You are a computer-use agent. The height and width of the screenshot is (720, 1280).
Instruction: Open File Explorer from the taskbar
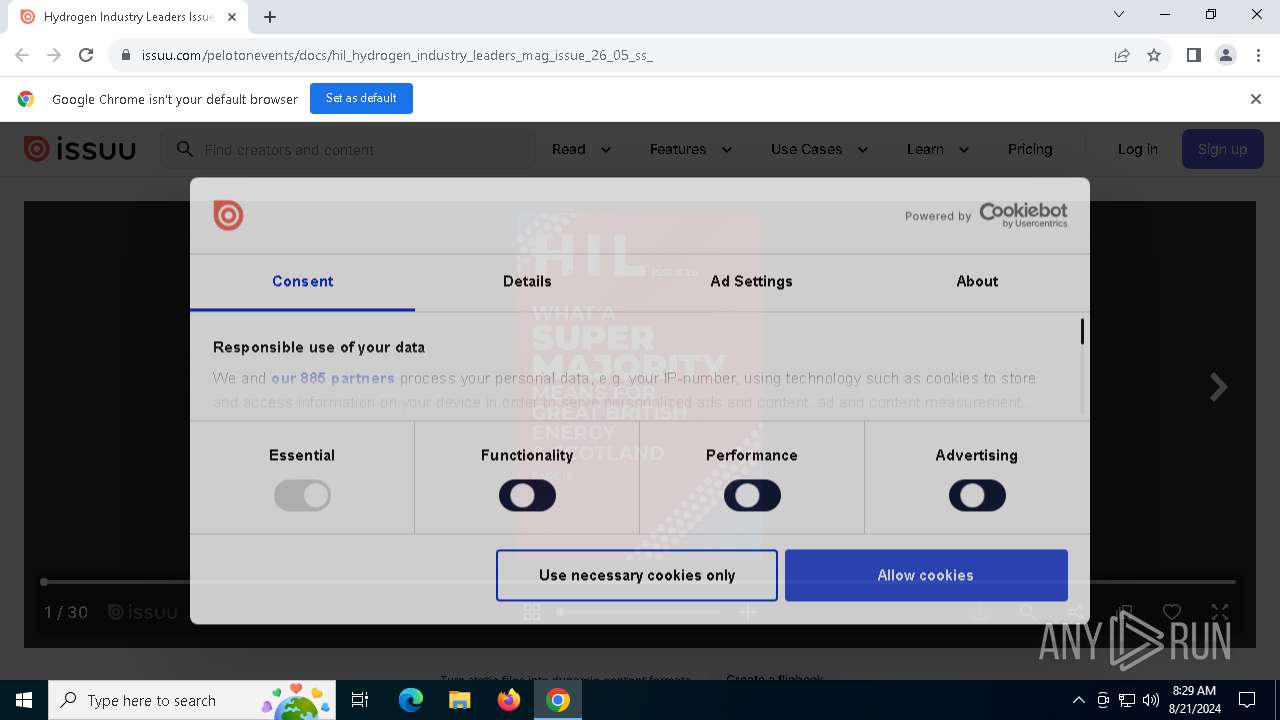(x=459, y=700)
